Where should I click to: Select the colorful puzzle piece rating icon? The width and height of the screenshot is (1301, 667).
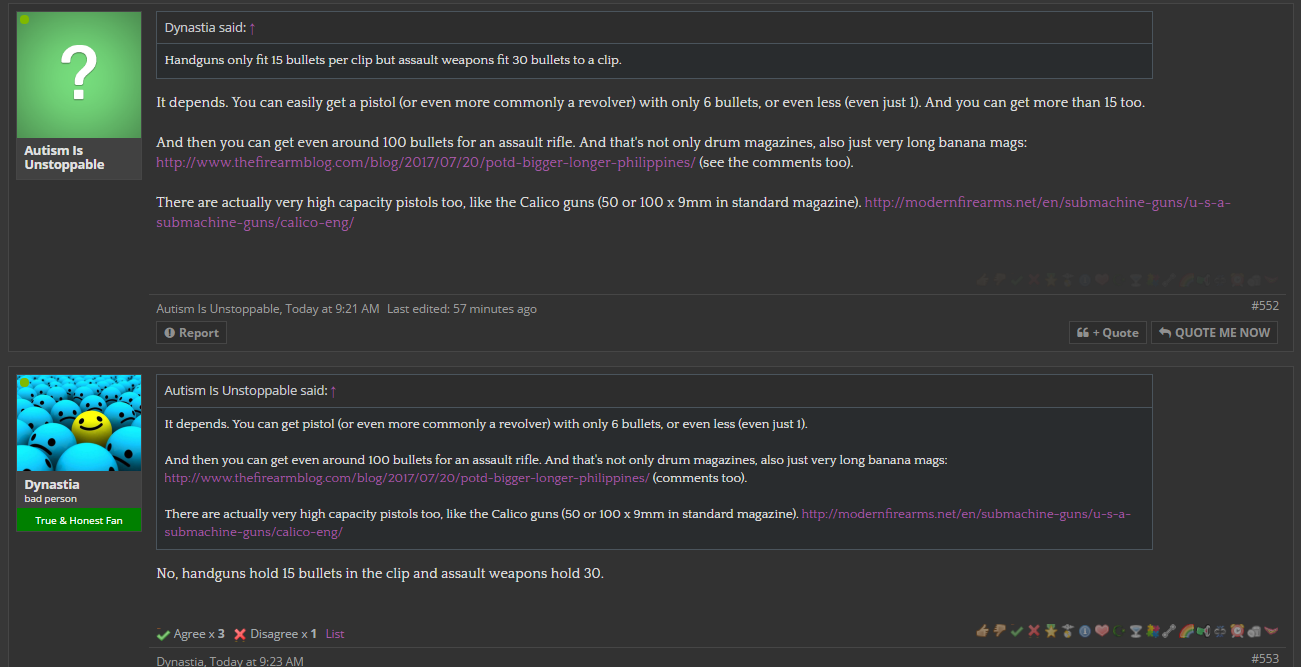[x=1153, y=631]
